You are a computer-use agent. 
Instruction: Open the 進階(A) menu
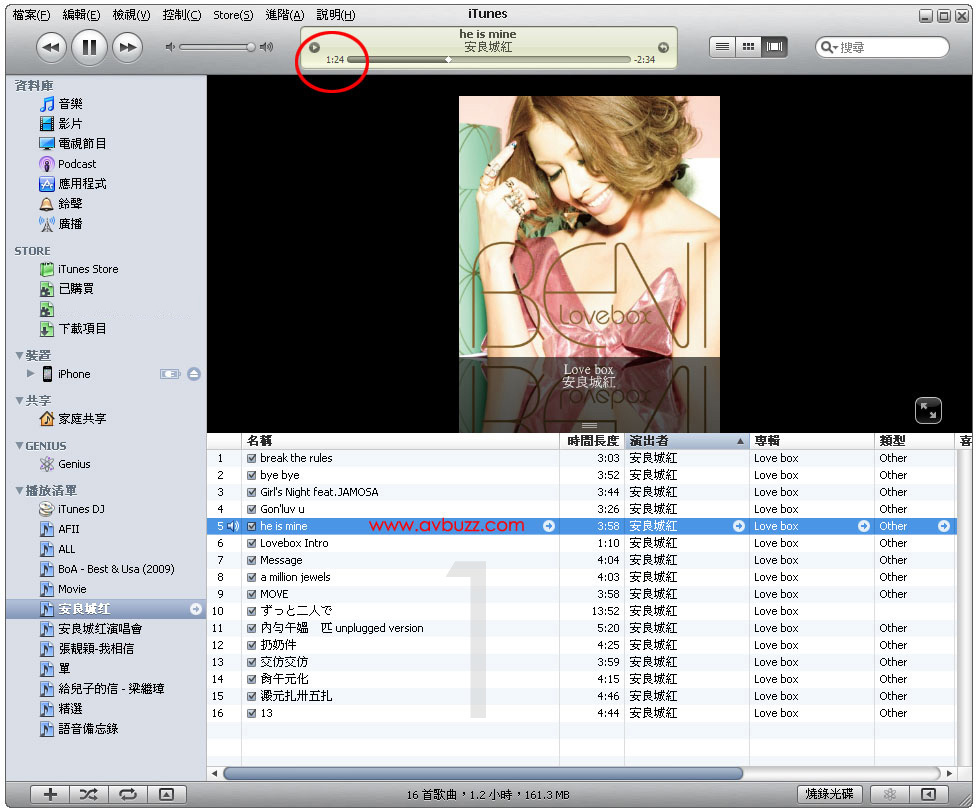tap(285, 15)
